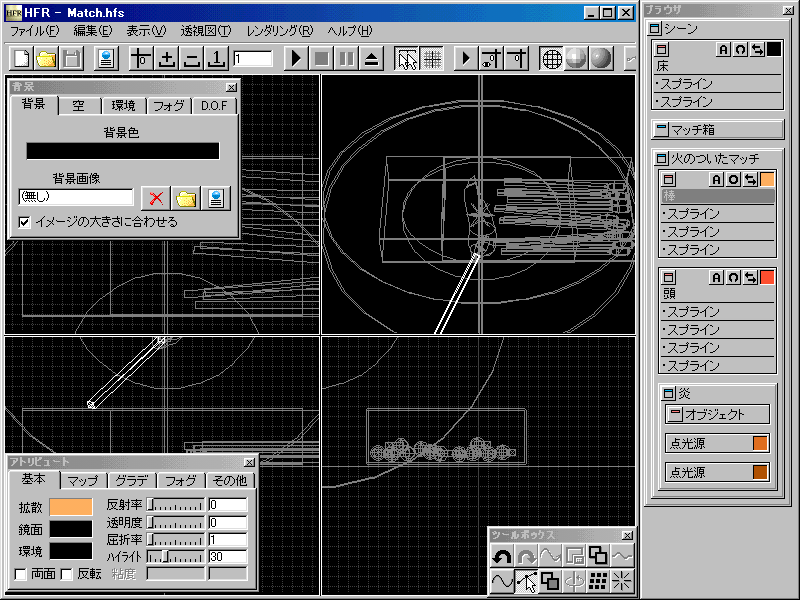Open a file using the main toolbar folder icon
This screenshot has width=800, height=600.
[46, 59]
